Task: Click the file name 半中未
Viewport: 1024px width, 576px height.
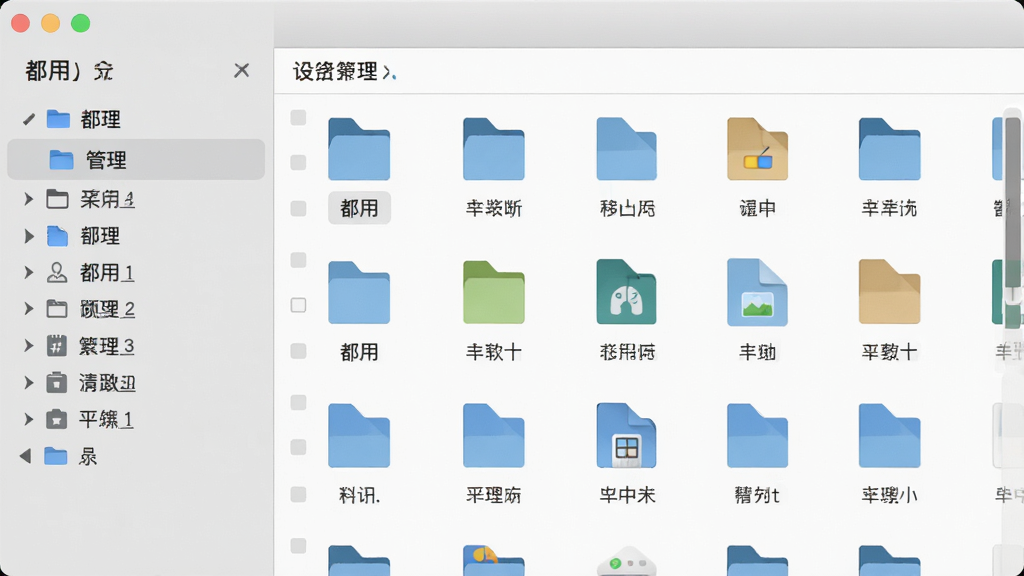Action: 627,495
